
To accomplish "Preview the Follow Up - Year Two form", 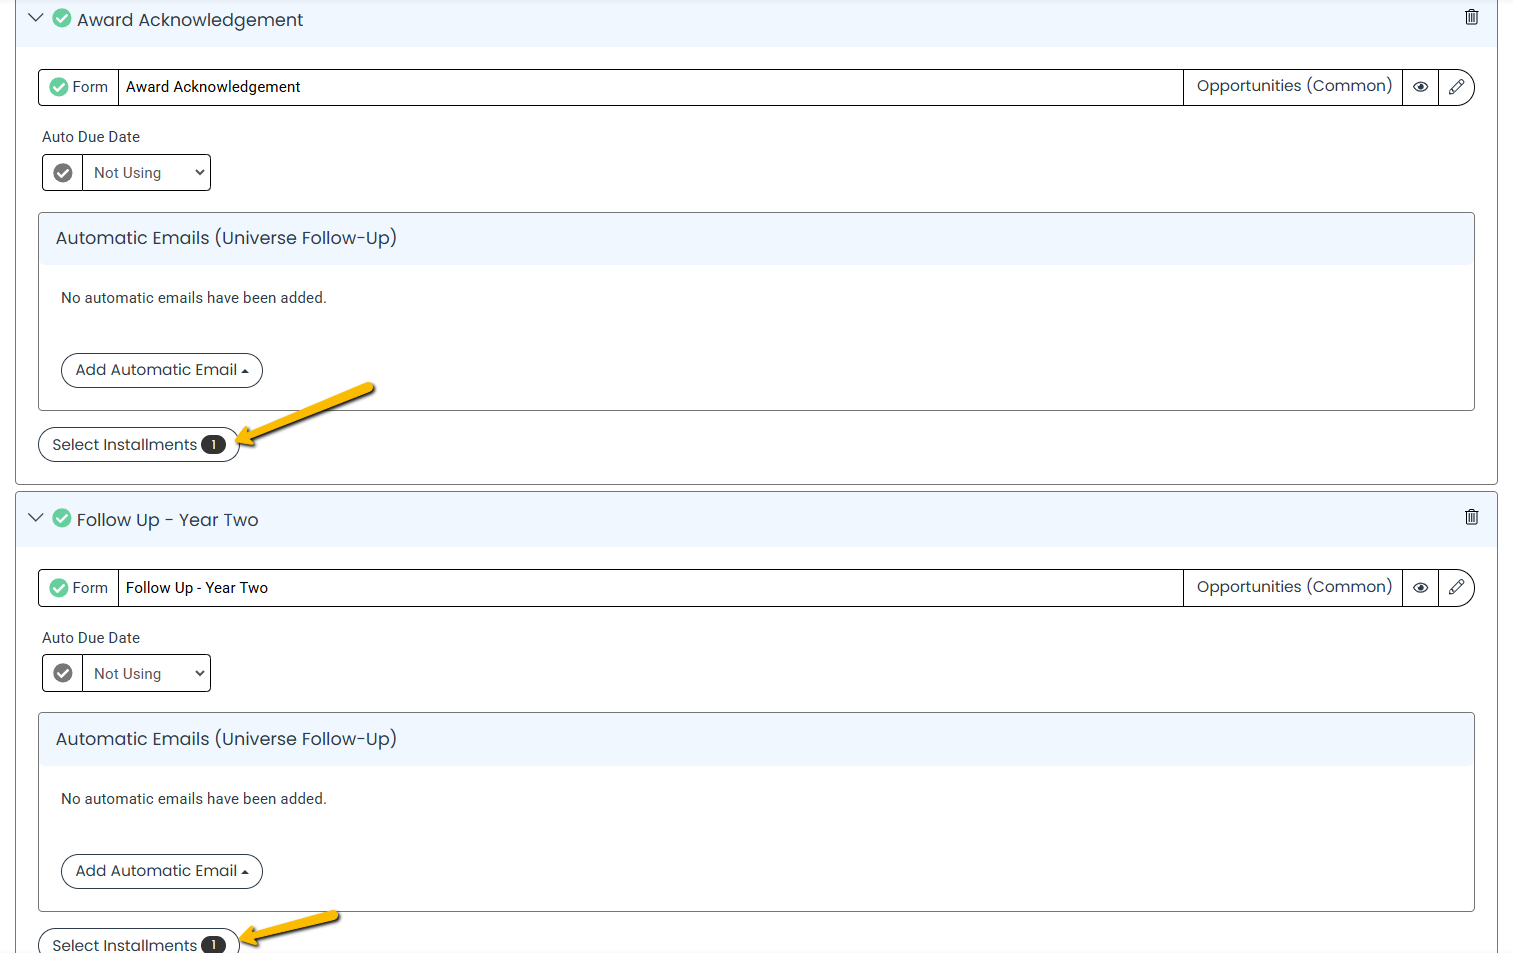I will click(1420, 588).
